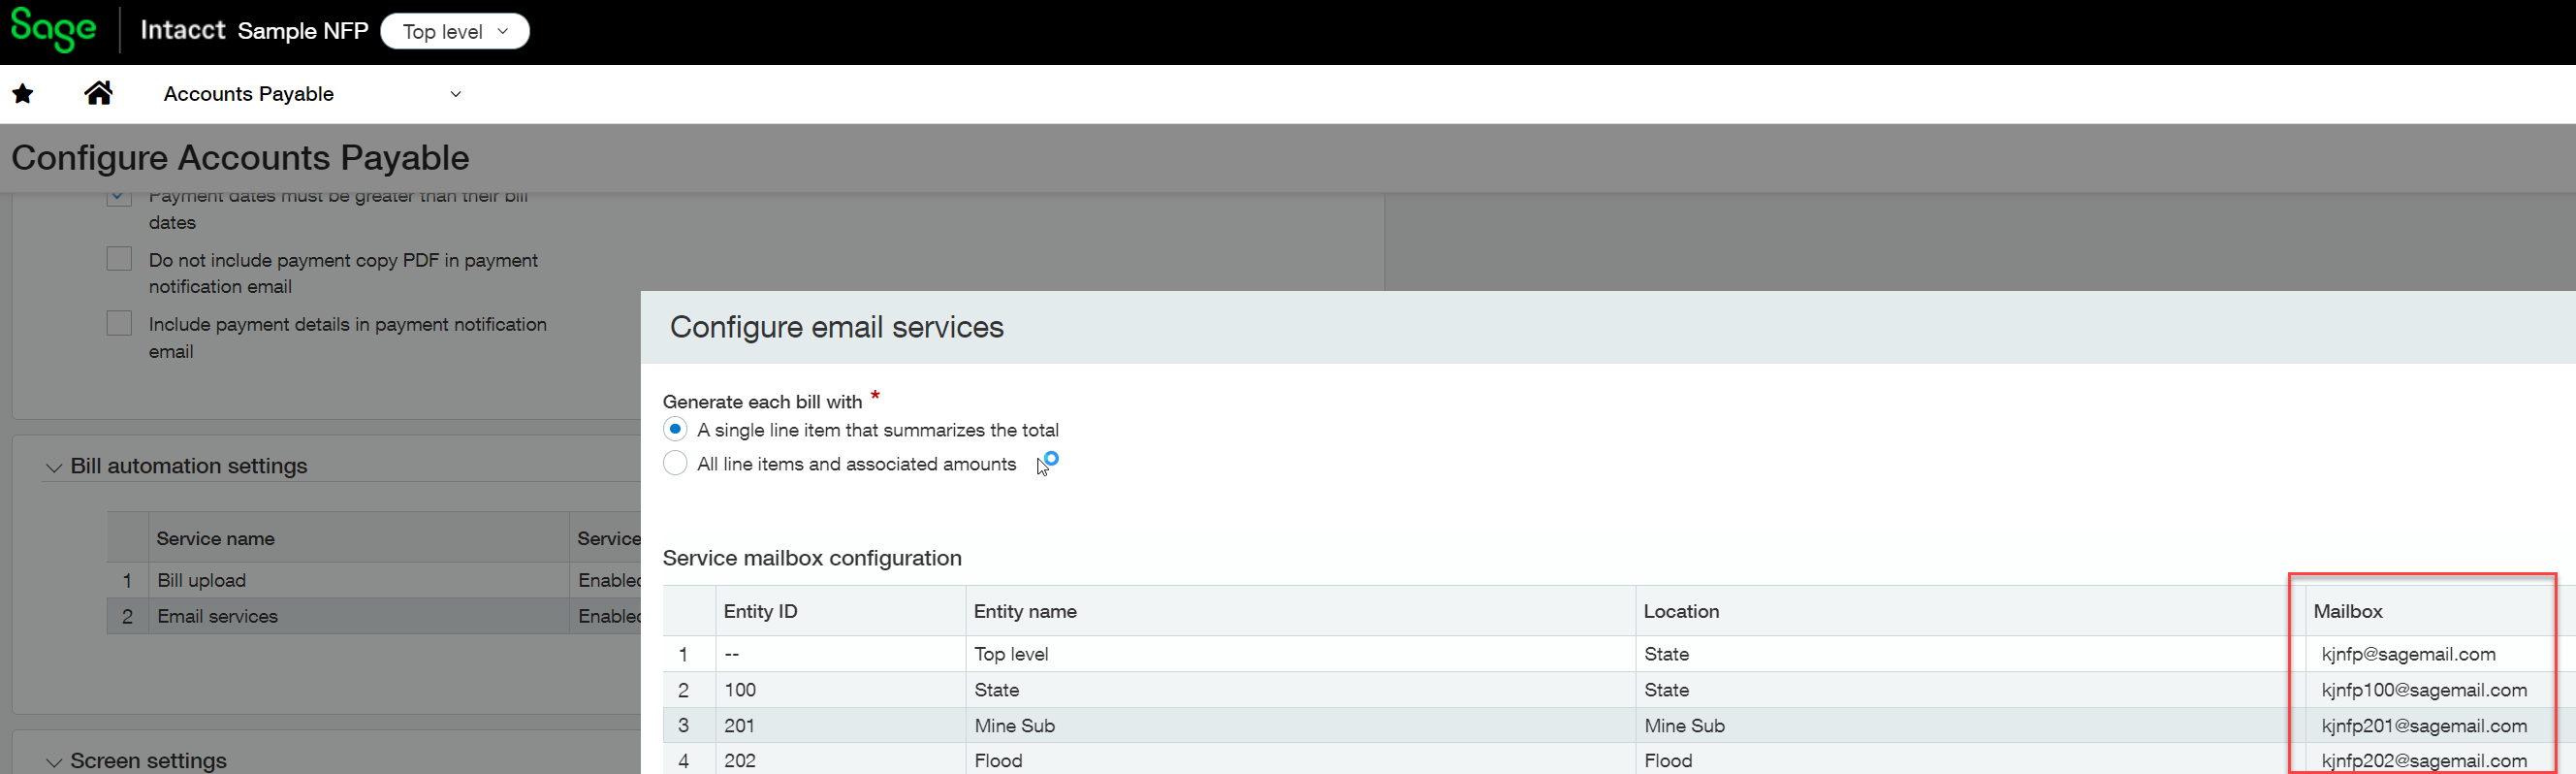2576x774 pixels.
Task: Open the favorites star icon
Action: (x=23, y=94)
